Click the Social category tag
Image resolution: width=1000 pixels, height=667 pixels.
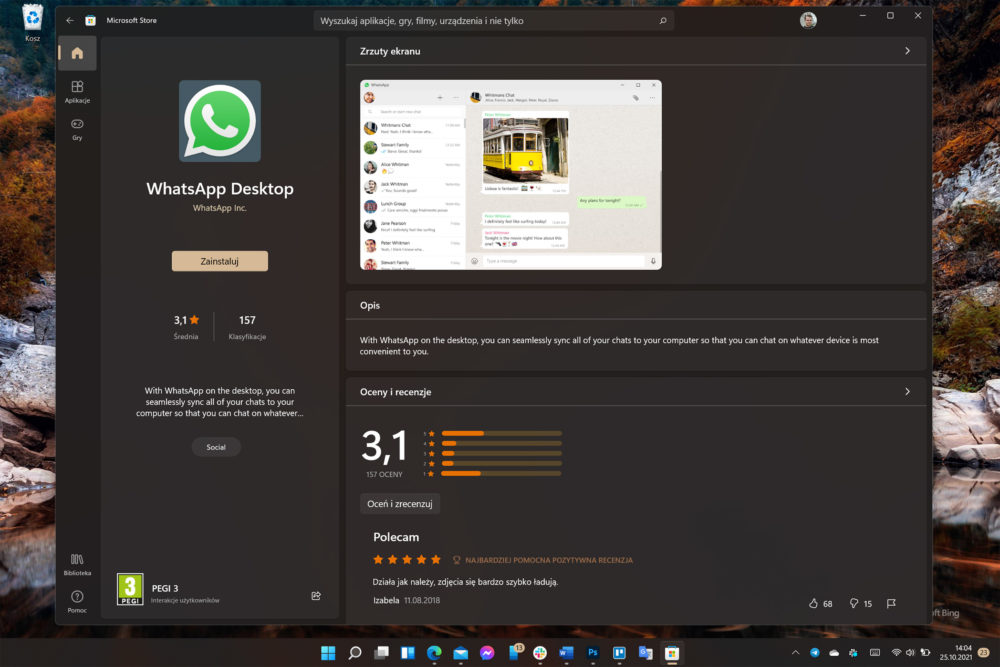click(x=216, y=447)
